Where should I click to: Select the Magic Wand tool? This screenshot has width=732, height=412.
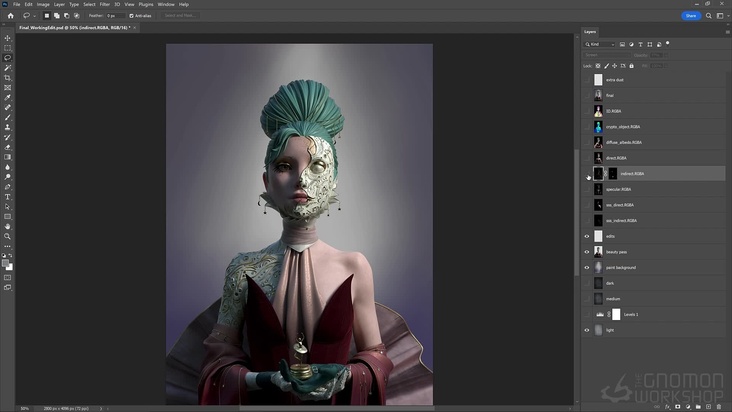[7, 68]
